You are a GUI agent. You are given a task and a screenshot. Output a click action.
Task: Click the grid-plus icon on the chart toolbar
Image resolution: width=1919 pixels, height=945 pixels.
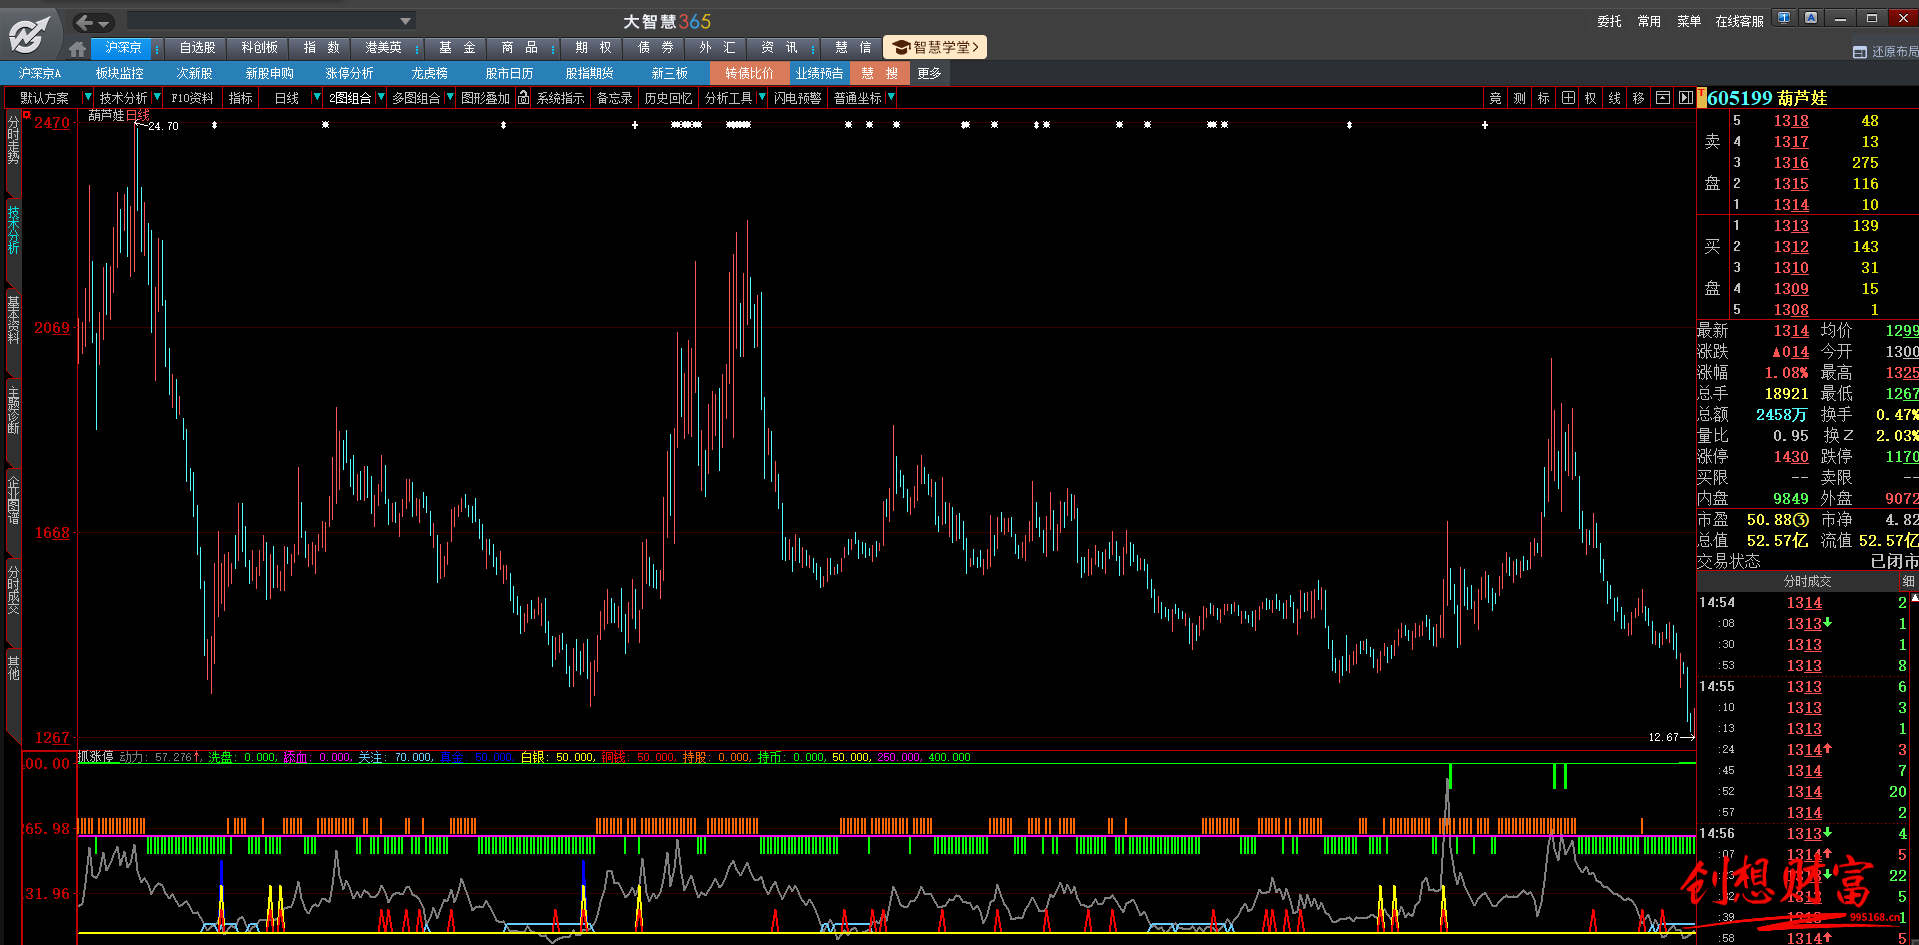(x=1568, y=98)
